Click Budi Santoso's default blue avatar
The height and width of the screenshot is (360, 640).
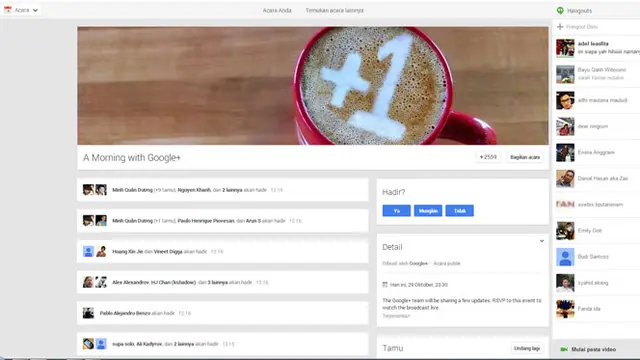tap(565, 257)
